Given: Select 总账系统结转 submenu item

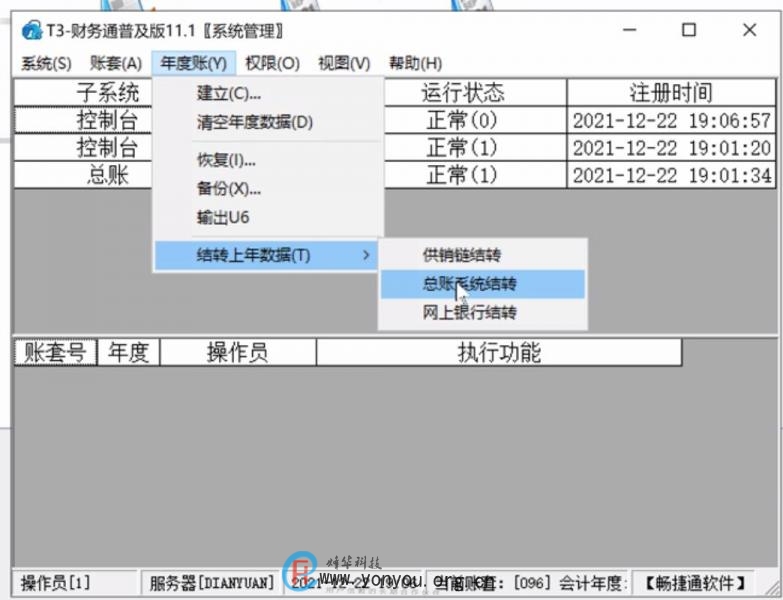Looking at the screenshot, I should pos(482,284).
